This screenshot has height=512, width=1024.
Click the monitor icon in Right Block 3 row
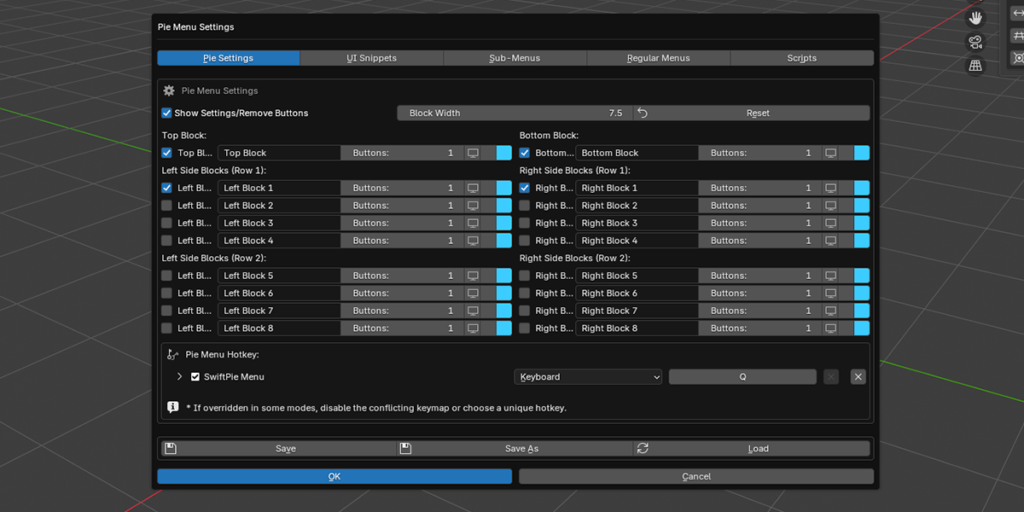point(831,223)
